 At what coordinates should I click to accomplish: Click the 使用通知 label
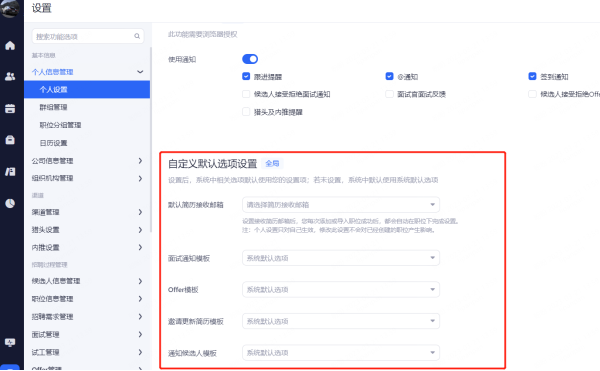pyautogui.click(x=182, y=59)
